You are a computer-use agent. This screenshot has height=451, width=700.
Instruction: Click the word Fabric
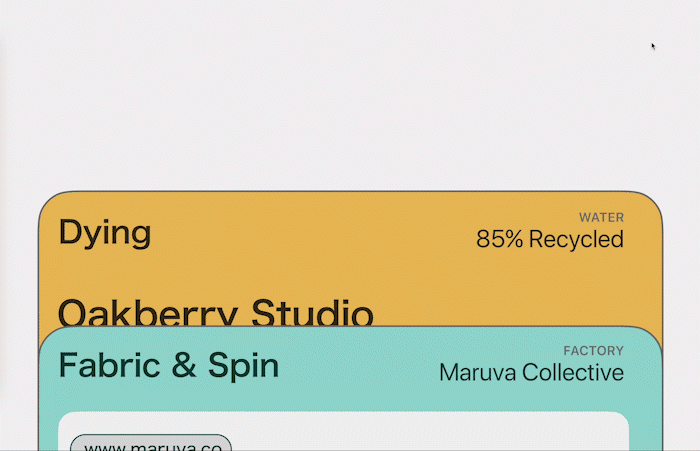(109, 365)
